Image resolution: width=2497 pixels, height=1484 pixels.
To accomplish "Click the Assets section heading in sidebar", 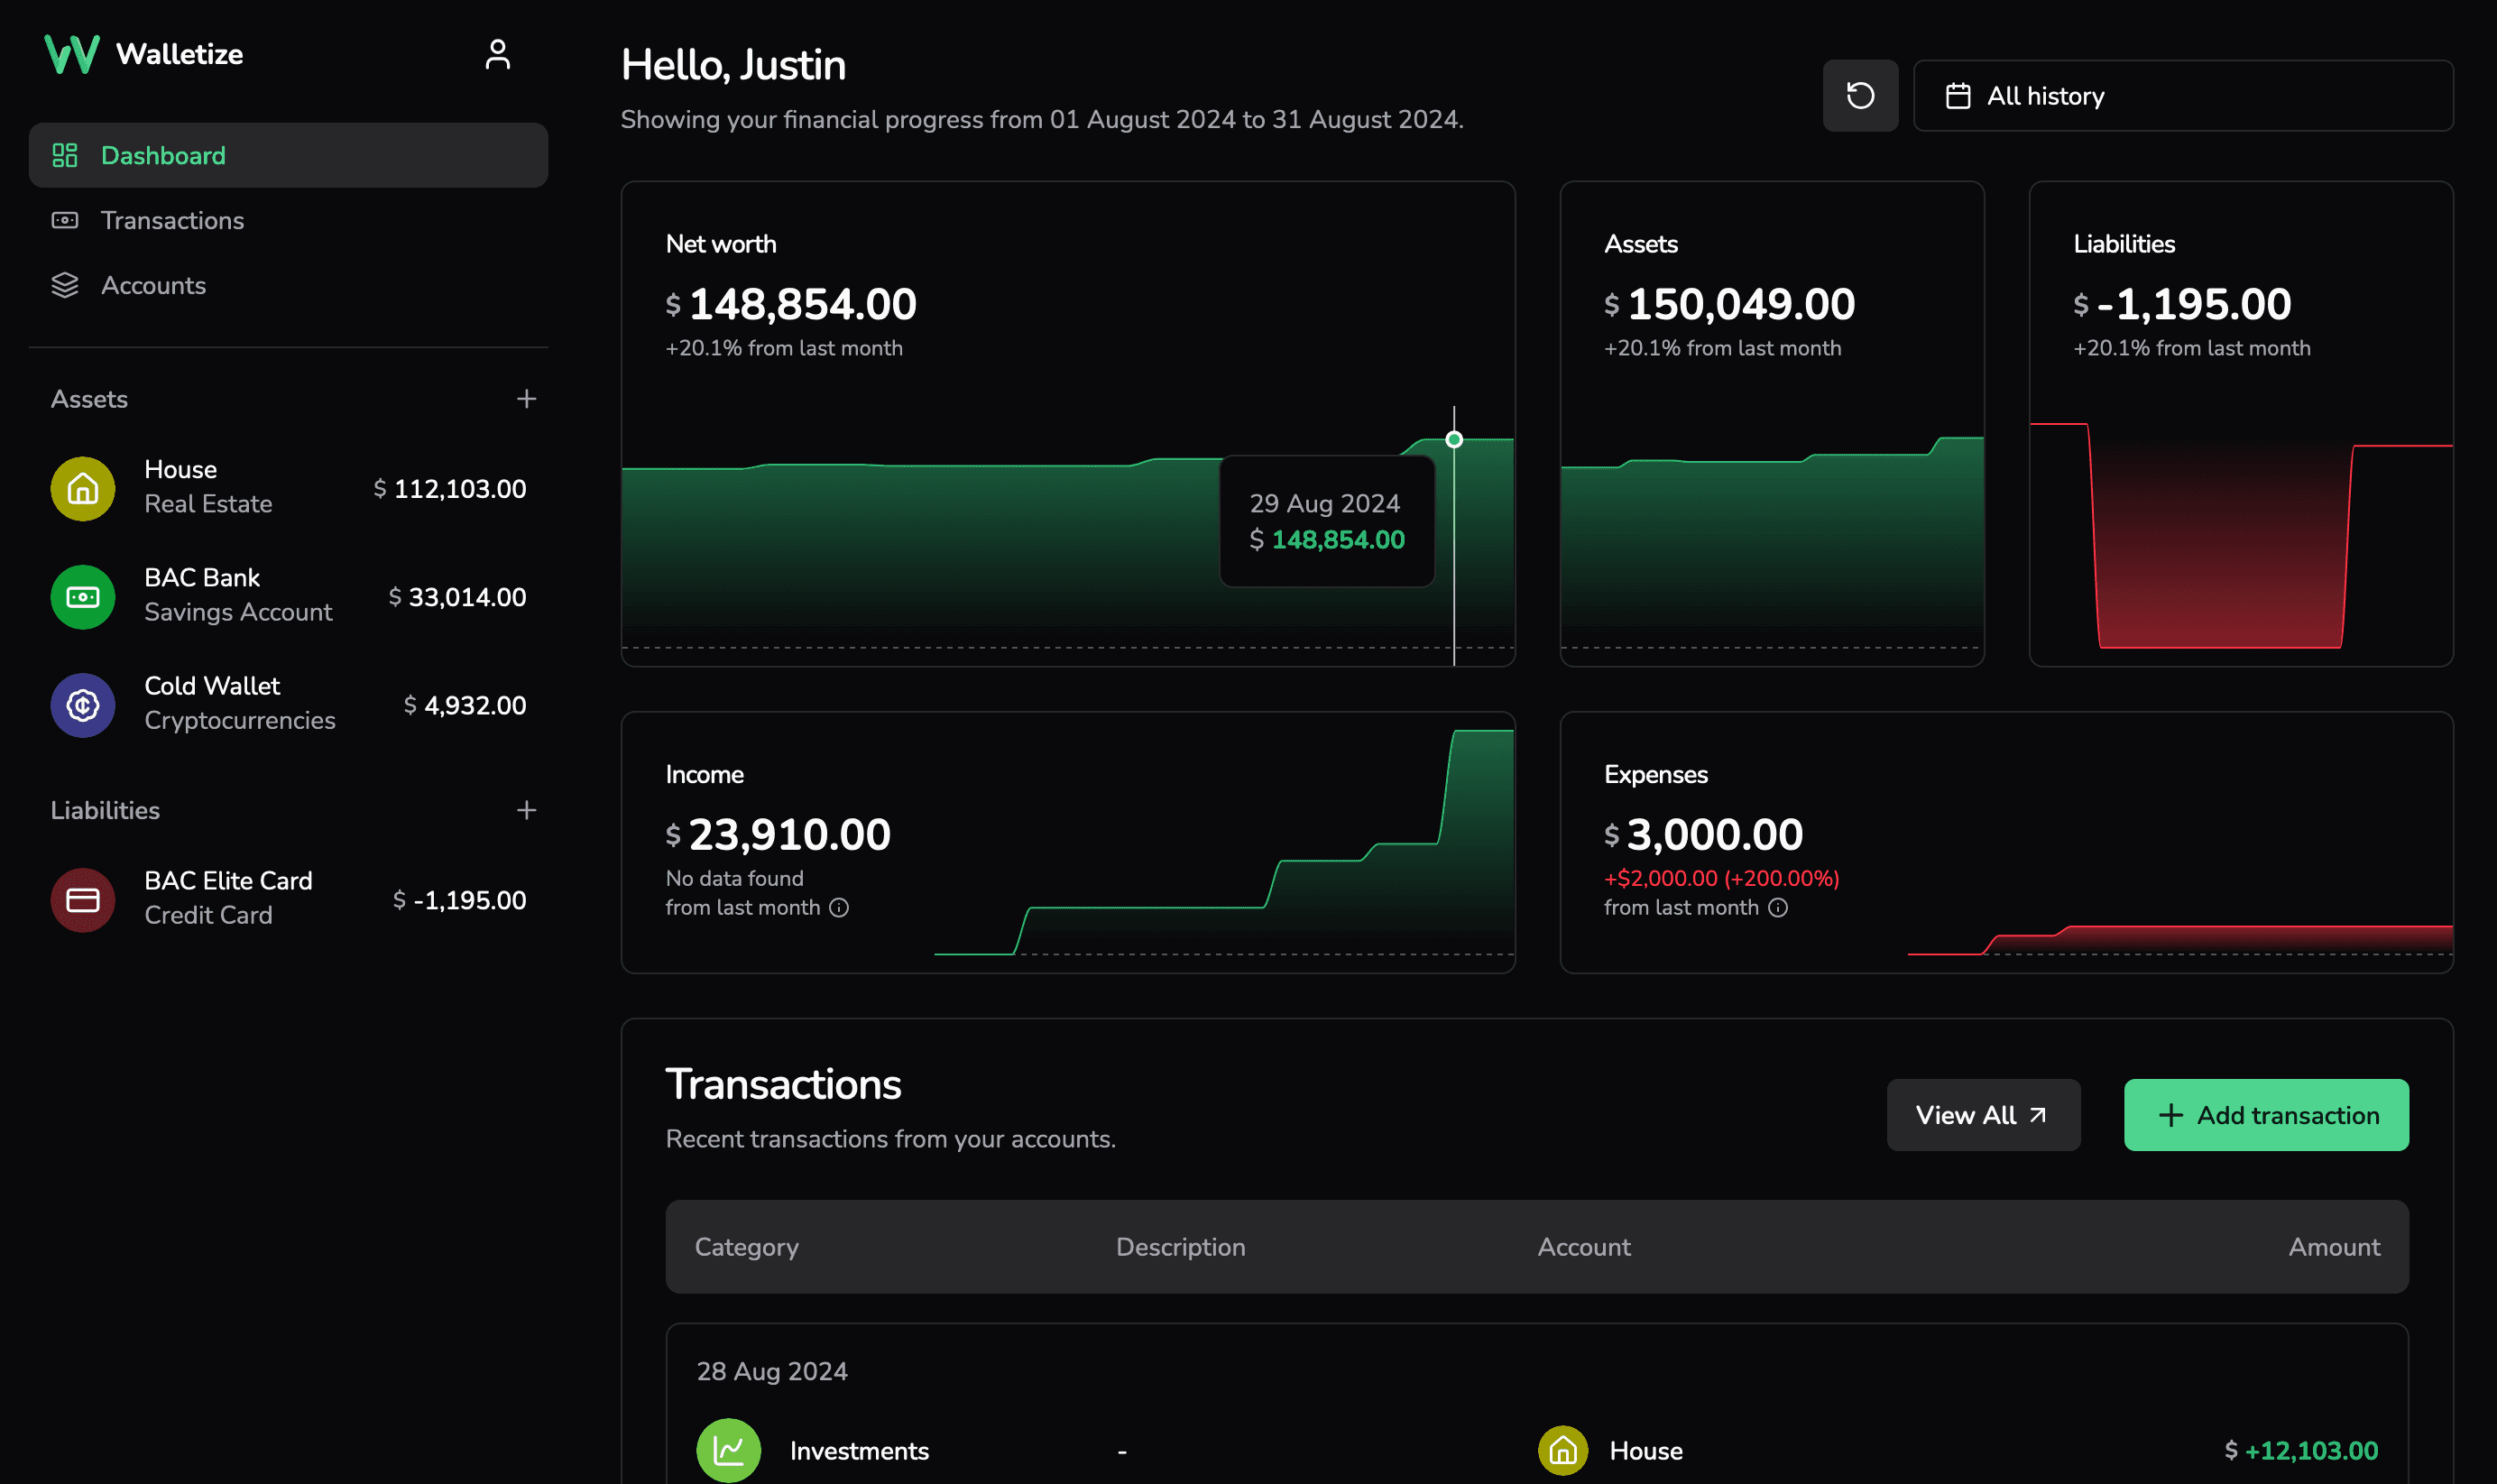I will pos(89,399).
